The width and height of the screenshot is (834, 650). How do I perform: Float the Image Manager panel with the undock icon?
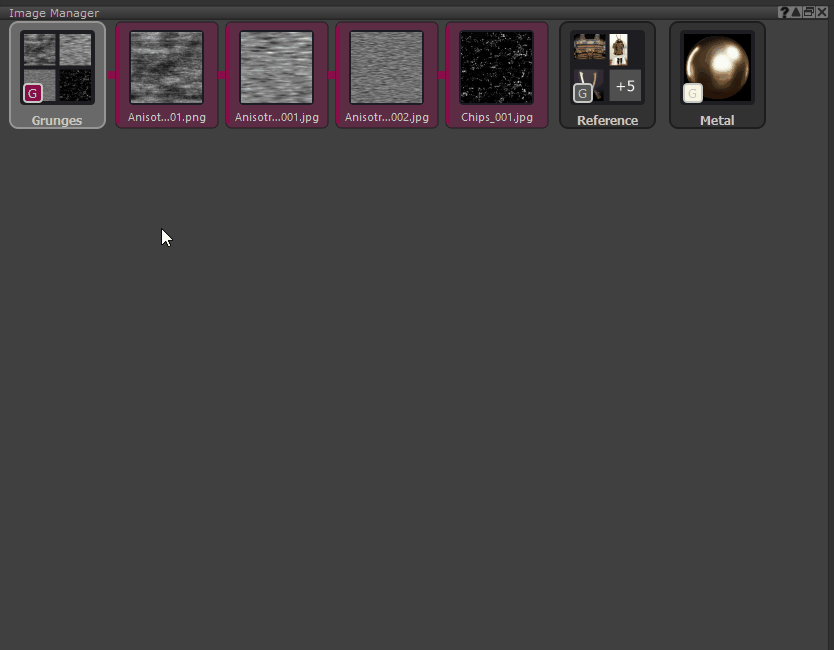tap(808, 13)
